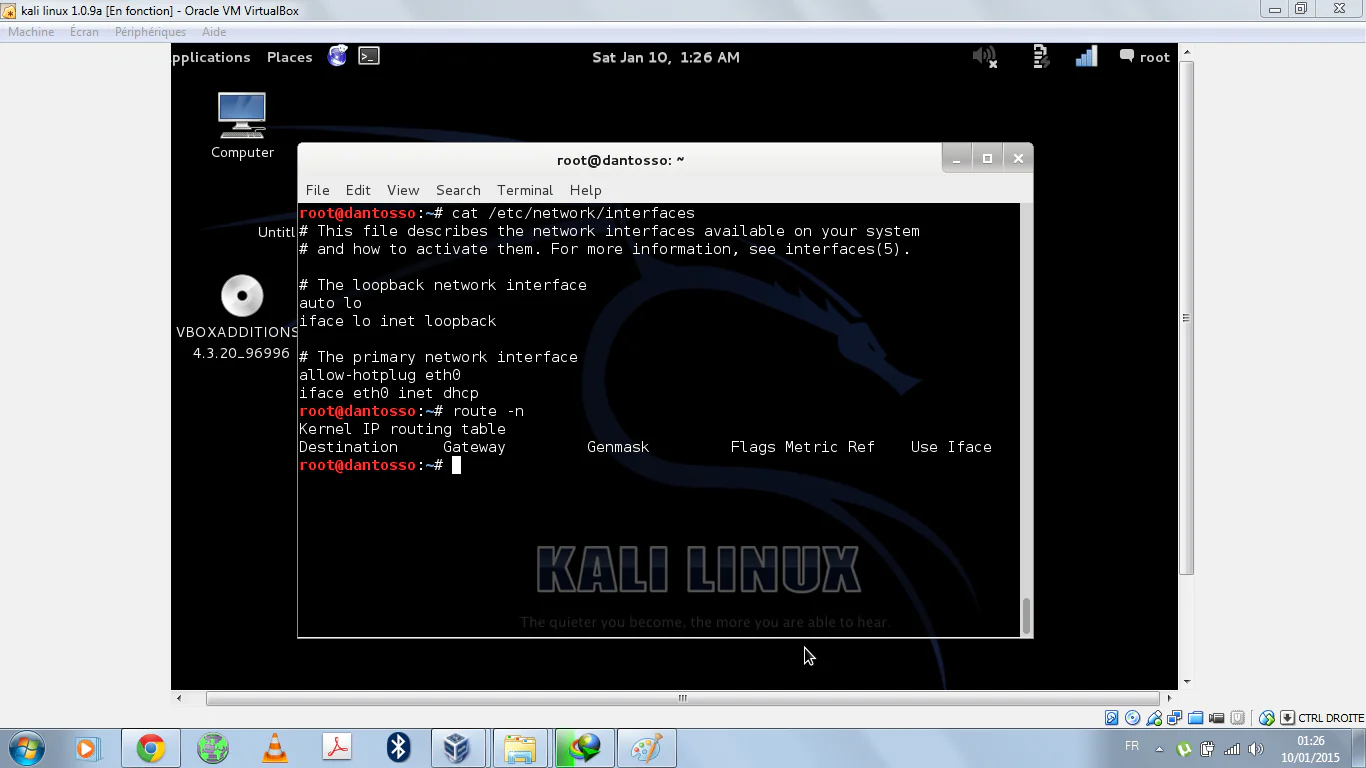Open the Iceweasel browser from the top panel
This screenshot has height=768, width=1366.
pyautogui.click(x=335, y=57)
